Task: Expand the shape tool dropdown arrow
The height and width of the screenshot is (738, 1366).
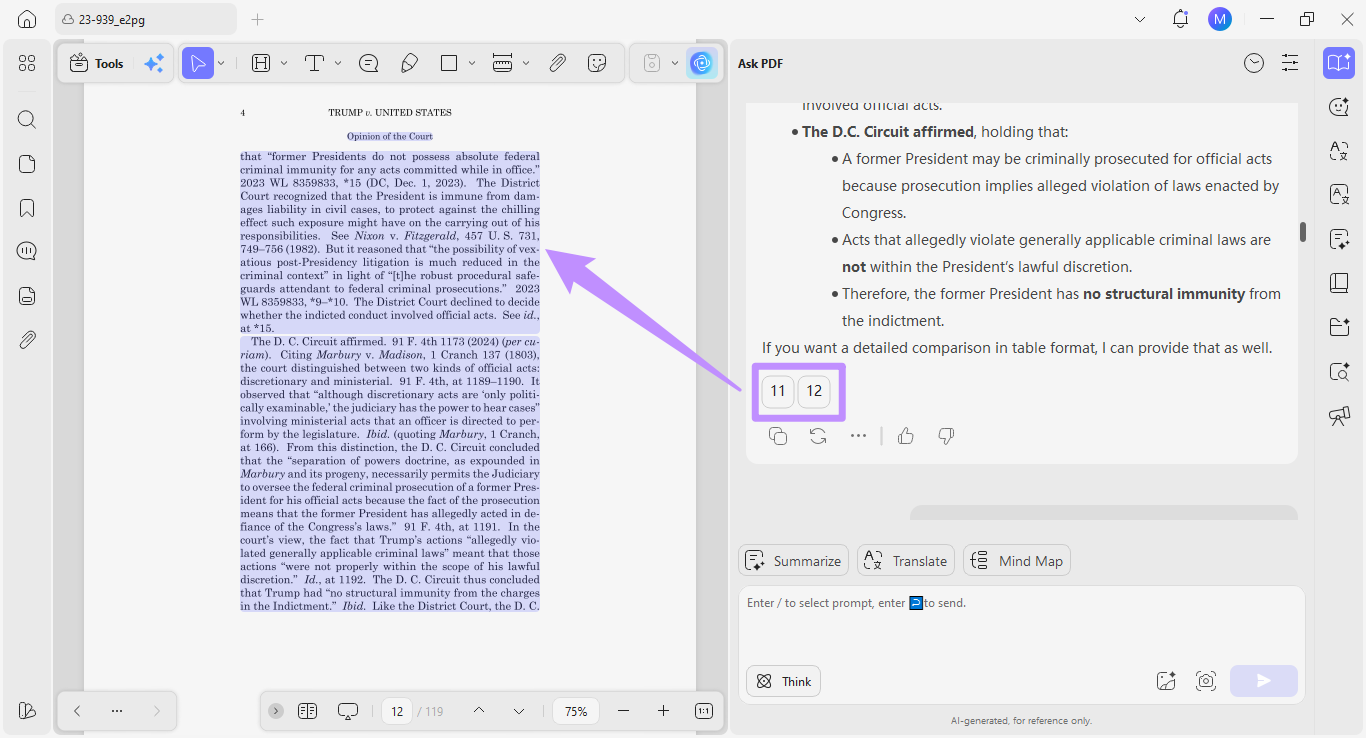Action: click(x=472, y=63)
